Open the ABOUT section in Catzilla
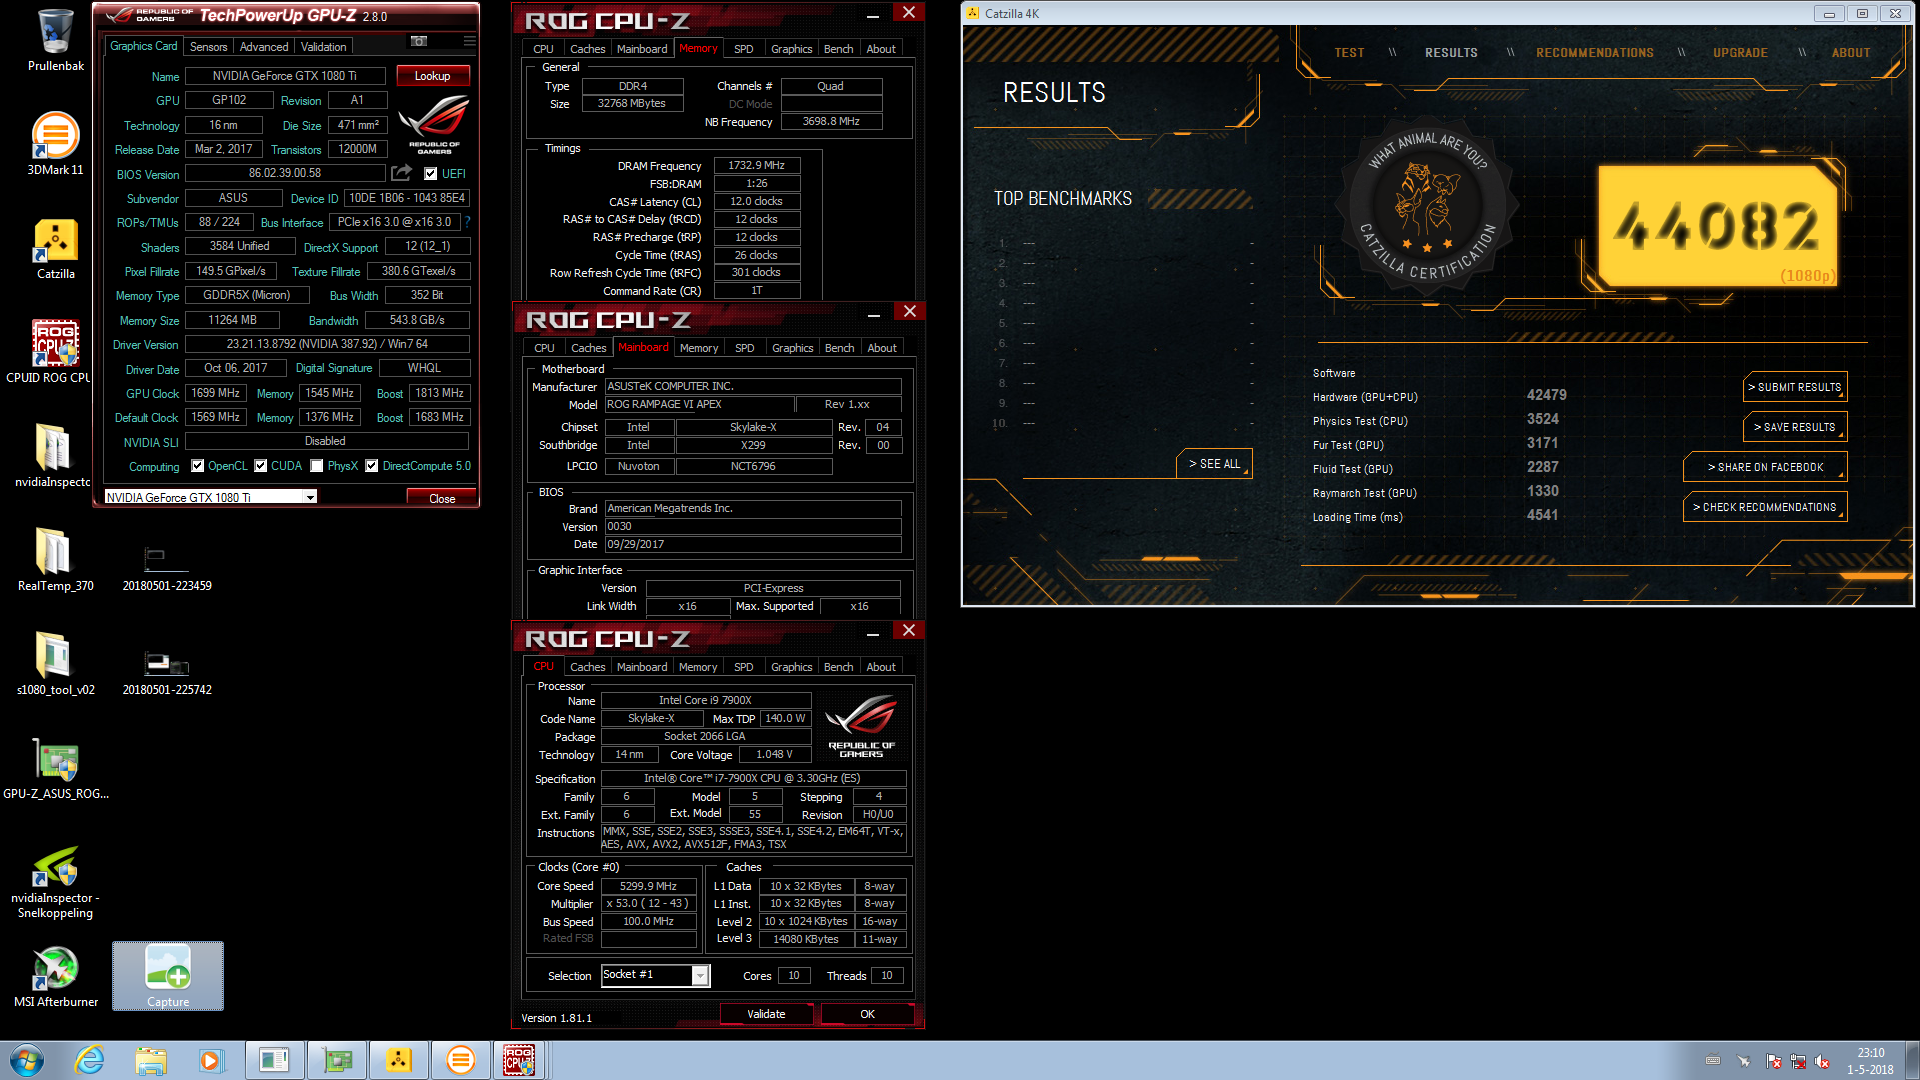Viewport: 1920px width, 1080px height. pyautogui.click(x=1851, y=53)
